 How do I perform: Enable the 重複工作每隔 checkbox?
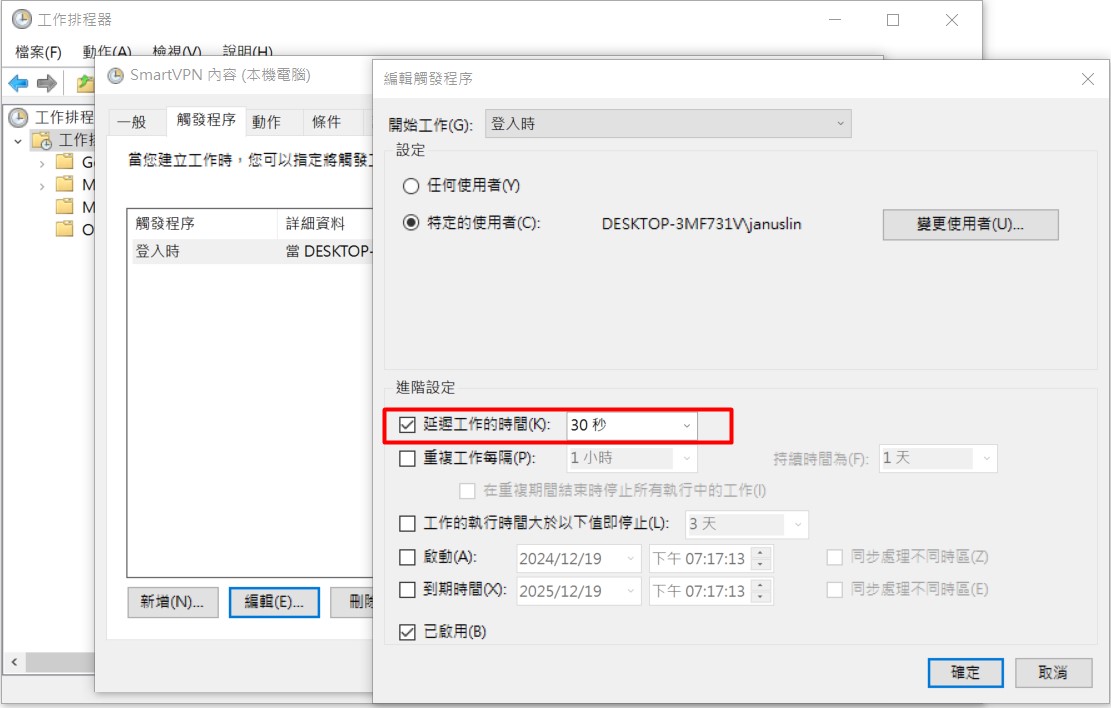(x=407, y=459)
